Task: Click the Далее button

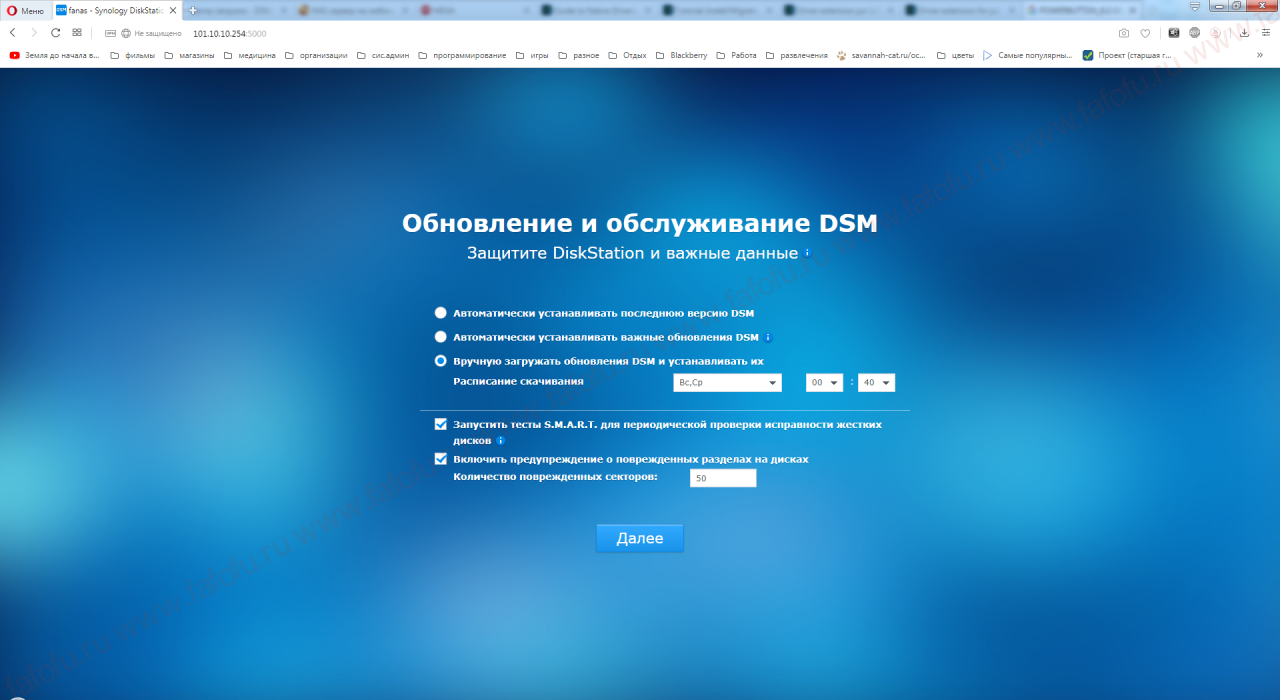Action: (640, 538)
